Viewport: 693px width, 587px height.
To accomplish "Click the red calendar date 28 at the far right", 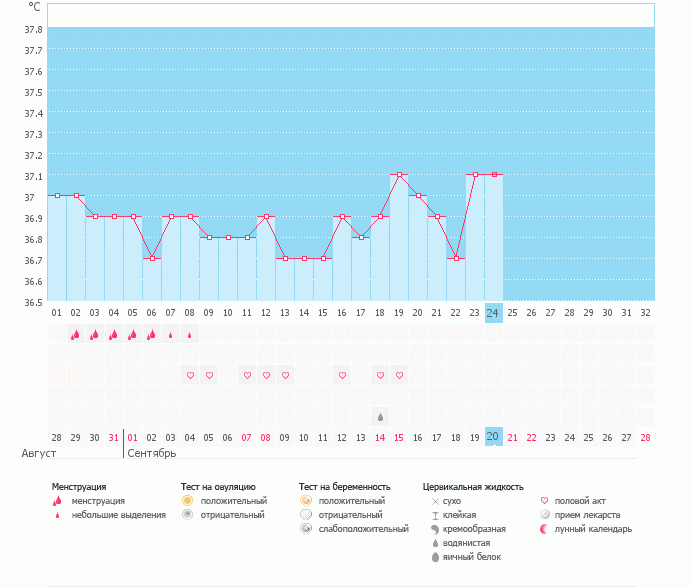I will tap(645, 437).
